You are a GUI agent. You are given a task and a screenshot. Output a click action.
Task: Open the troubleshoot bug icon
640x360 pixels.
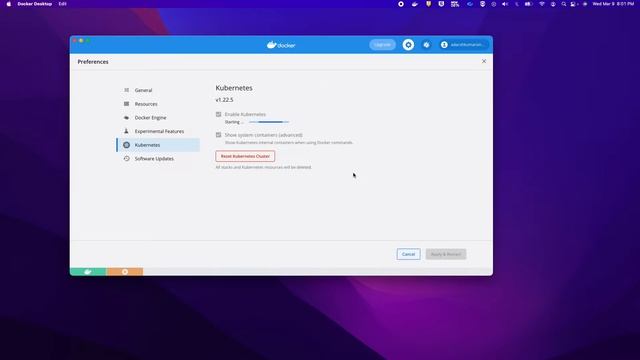coord(427,45)
